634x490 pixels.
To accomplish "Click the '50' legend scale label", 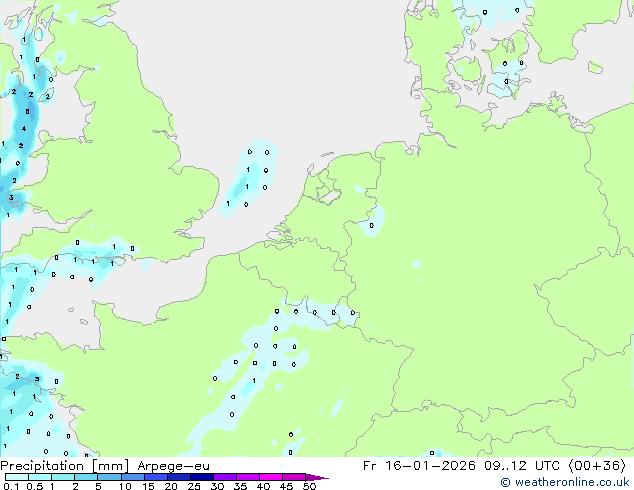I will pos(310,486).
